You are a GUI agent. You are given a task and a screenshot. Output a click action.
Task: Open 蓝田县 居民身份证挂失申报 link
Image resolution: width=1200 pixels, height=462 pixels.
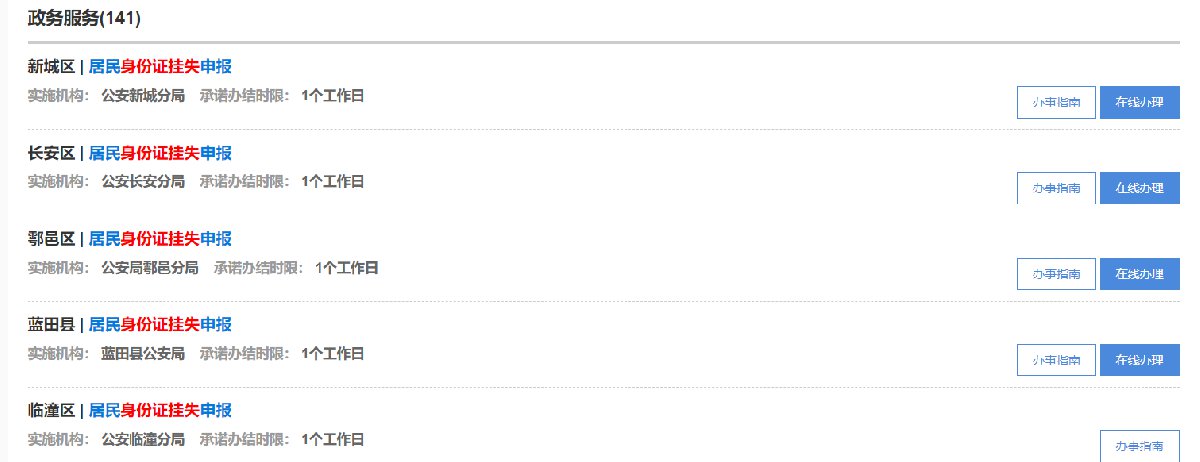pyautogui.click(x=160, y=325)
